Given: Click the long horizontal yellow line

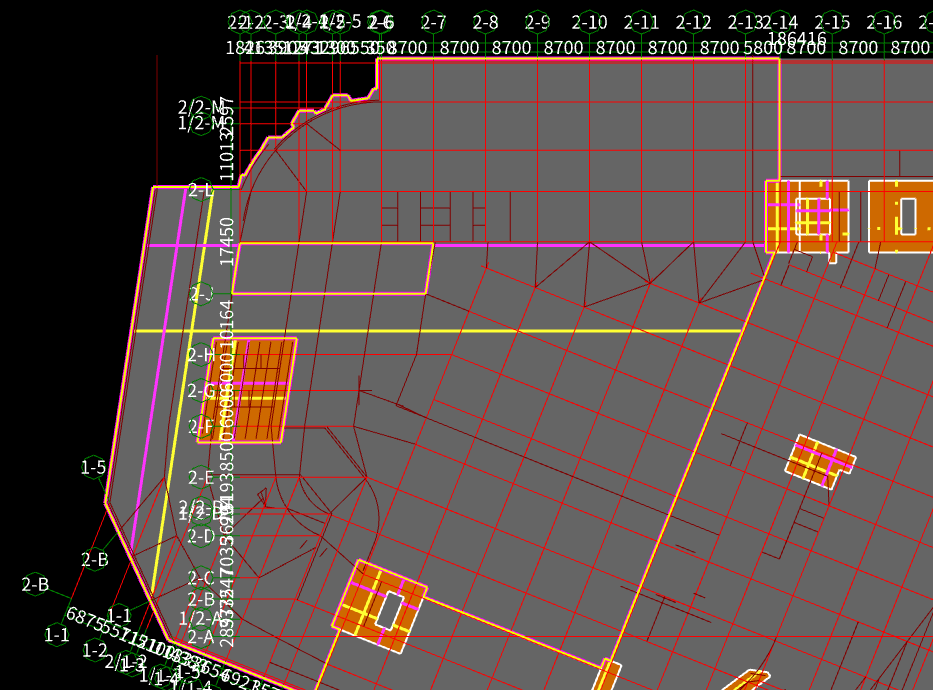Looking at the screenshot, I should [439, 331].
